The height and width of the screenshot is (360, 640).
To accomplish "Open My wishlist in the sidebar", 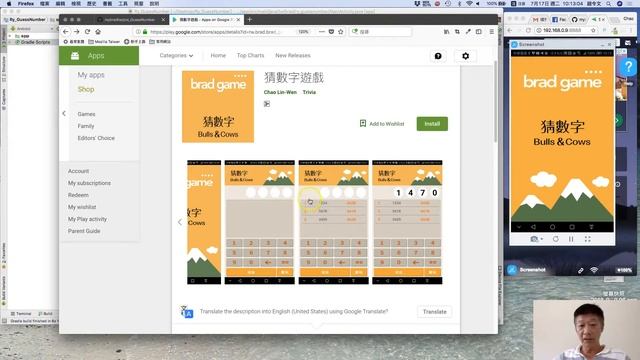I will click(x=82, y=207).
